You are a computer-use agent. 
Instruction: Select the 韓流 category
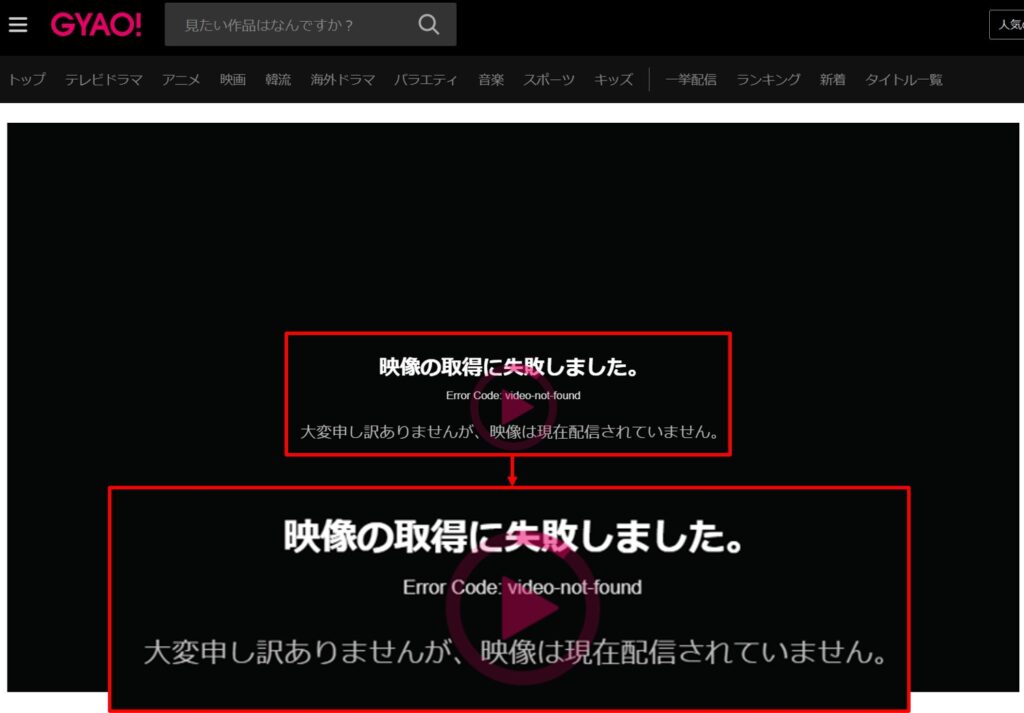pyautogui.click(x=278, y=79)
